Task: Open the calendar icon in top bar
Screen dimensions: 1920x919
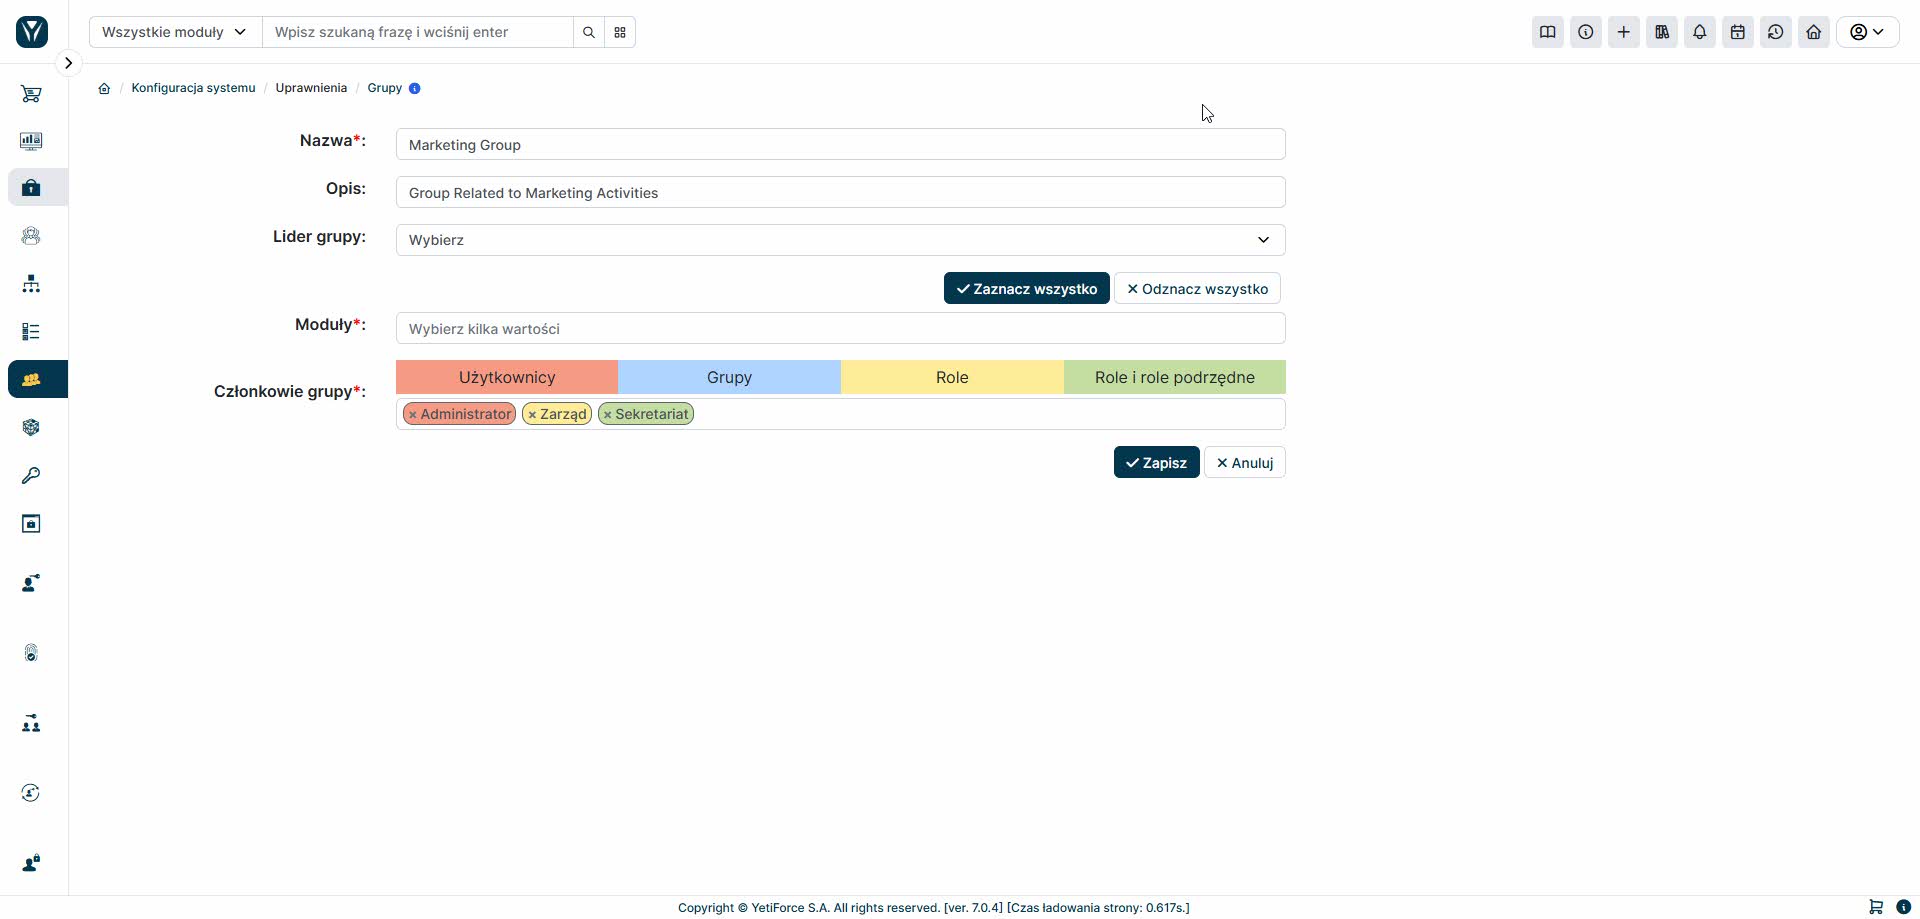Action: tap(1738, 32)
